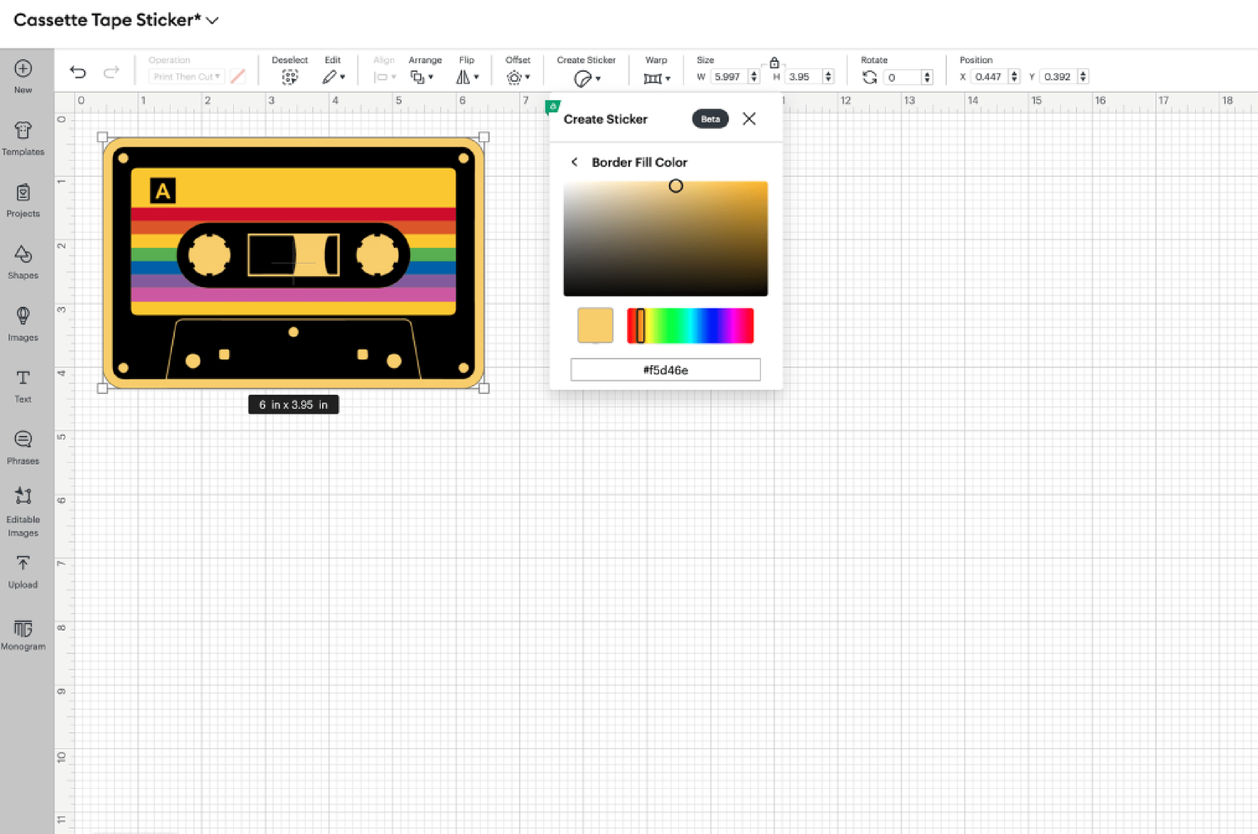Click the Deselect button in toolbar

click(x=290, y=77)
